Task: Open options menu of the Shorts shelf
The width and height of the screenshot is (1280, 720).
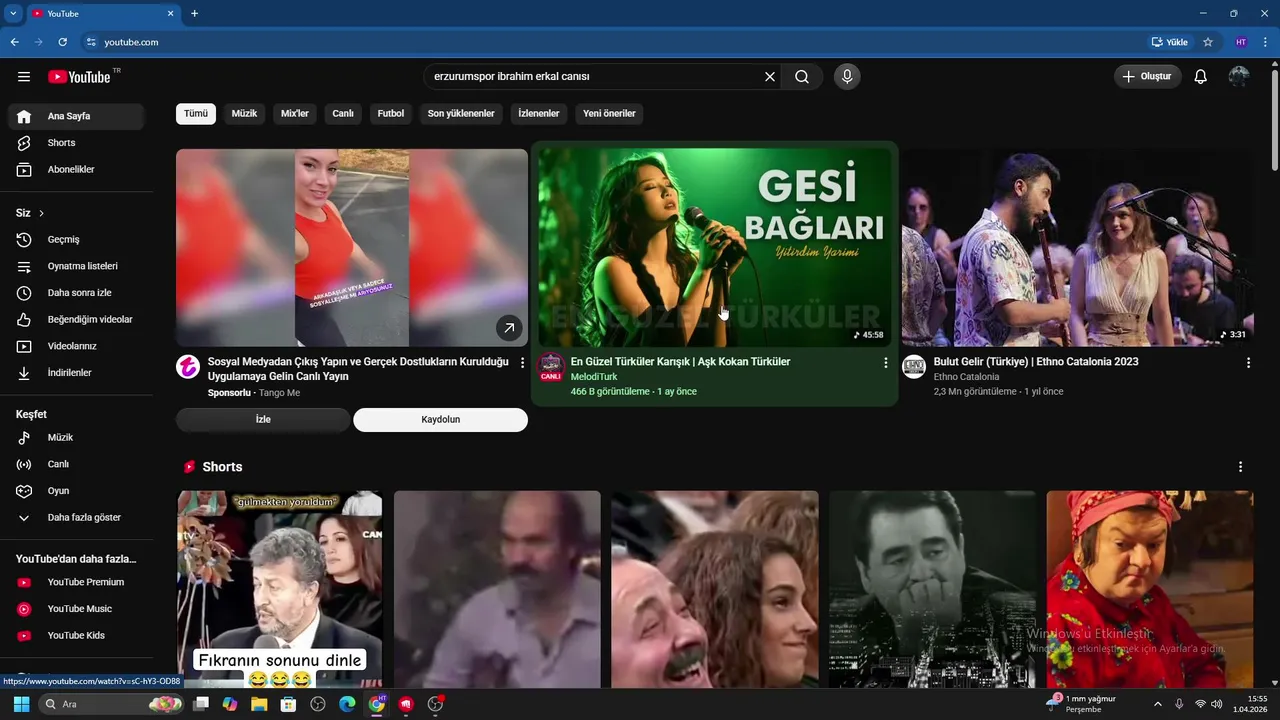Action: [1241, 467]
